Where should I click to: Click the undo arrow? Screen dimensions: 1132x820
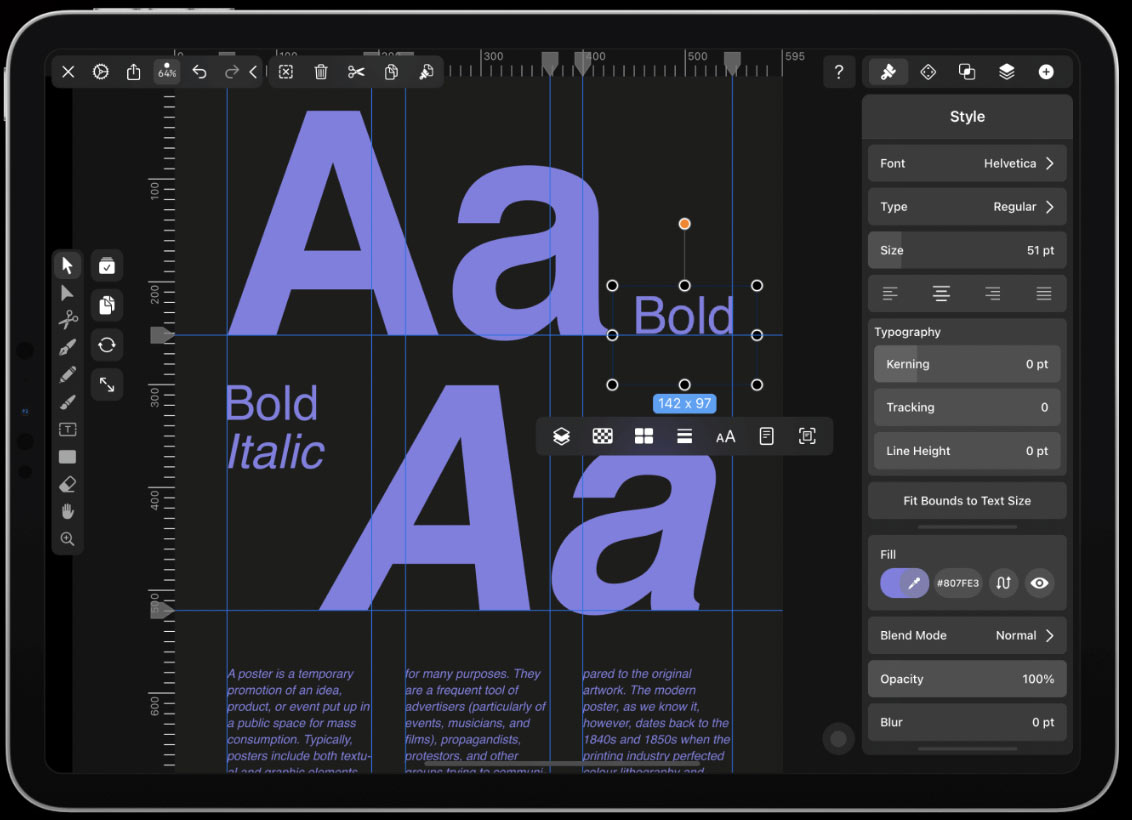199,72
